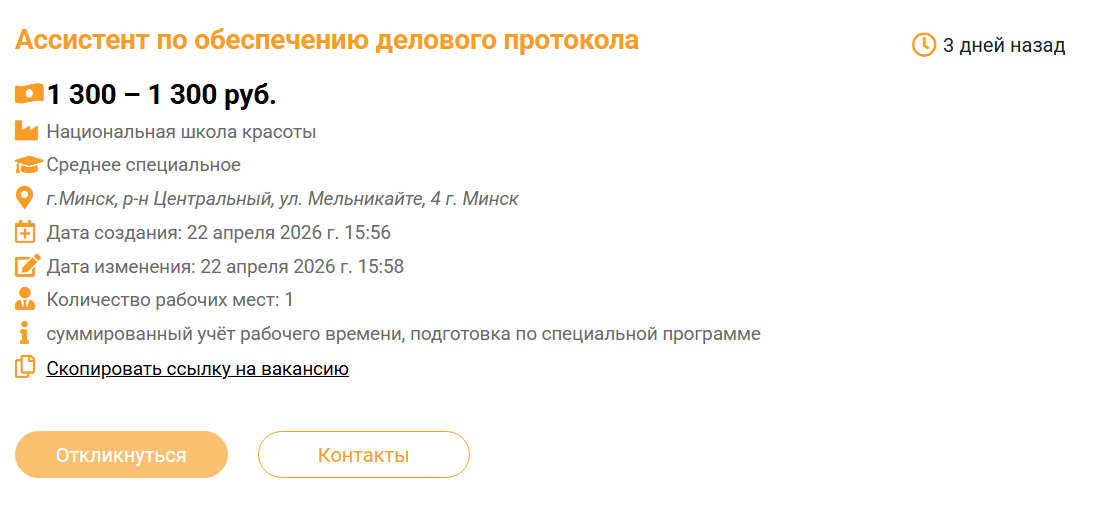Click the money banknote salary icon
Viewport: 1093px width, 513px height.
29,94
